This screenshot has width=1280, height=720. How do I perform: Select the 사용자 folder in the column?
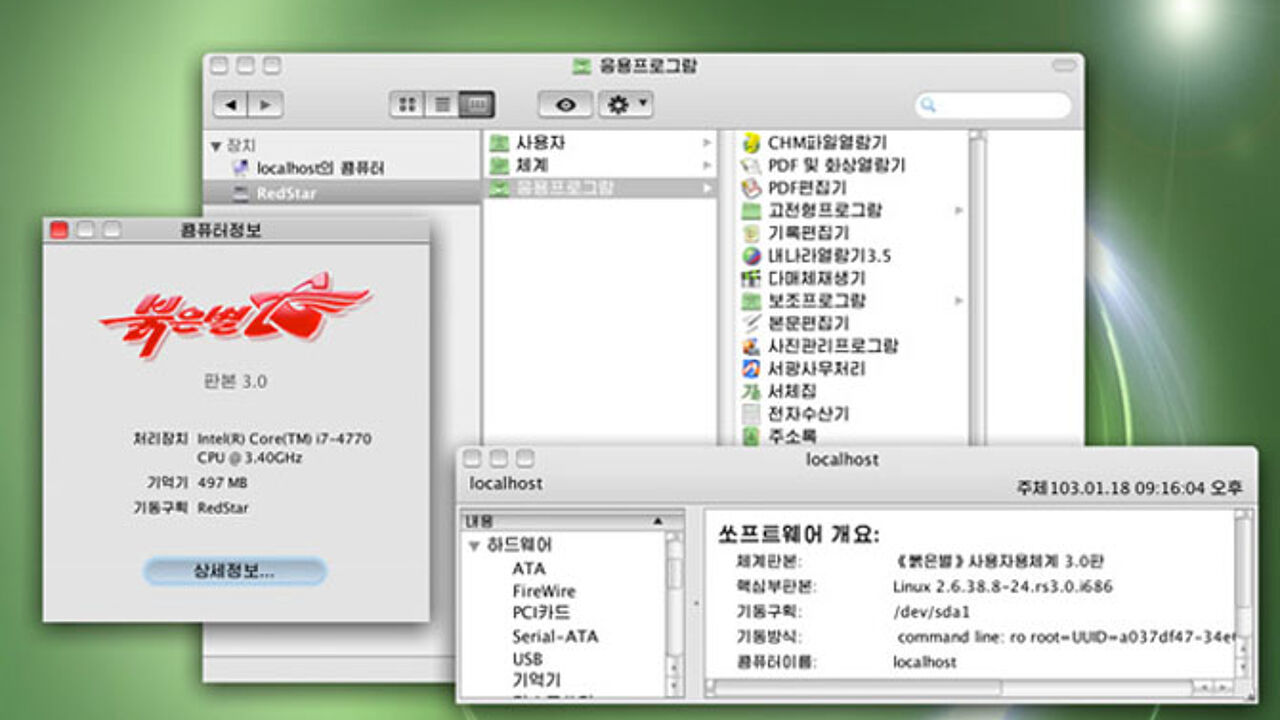540,143
